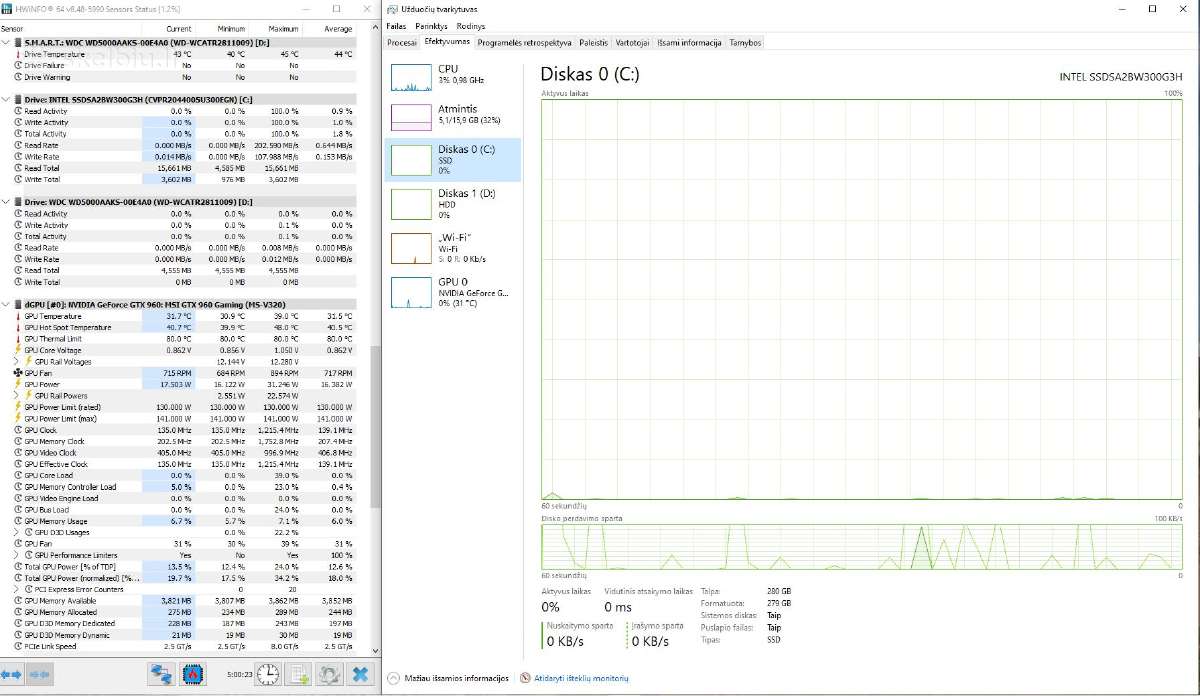Open Atidaryti išteklių monitorių link

point(580,678)
